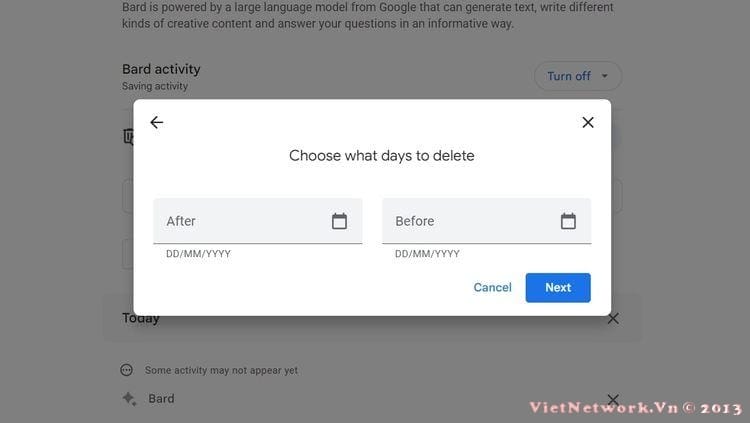The image size is (750, 423).
Task: Open calendar picker for Before date
Action: (568, 221)
